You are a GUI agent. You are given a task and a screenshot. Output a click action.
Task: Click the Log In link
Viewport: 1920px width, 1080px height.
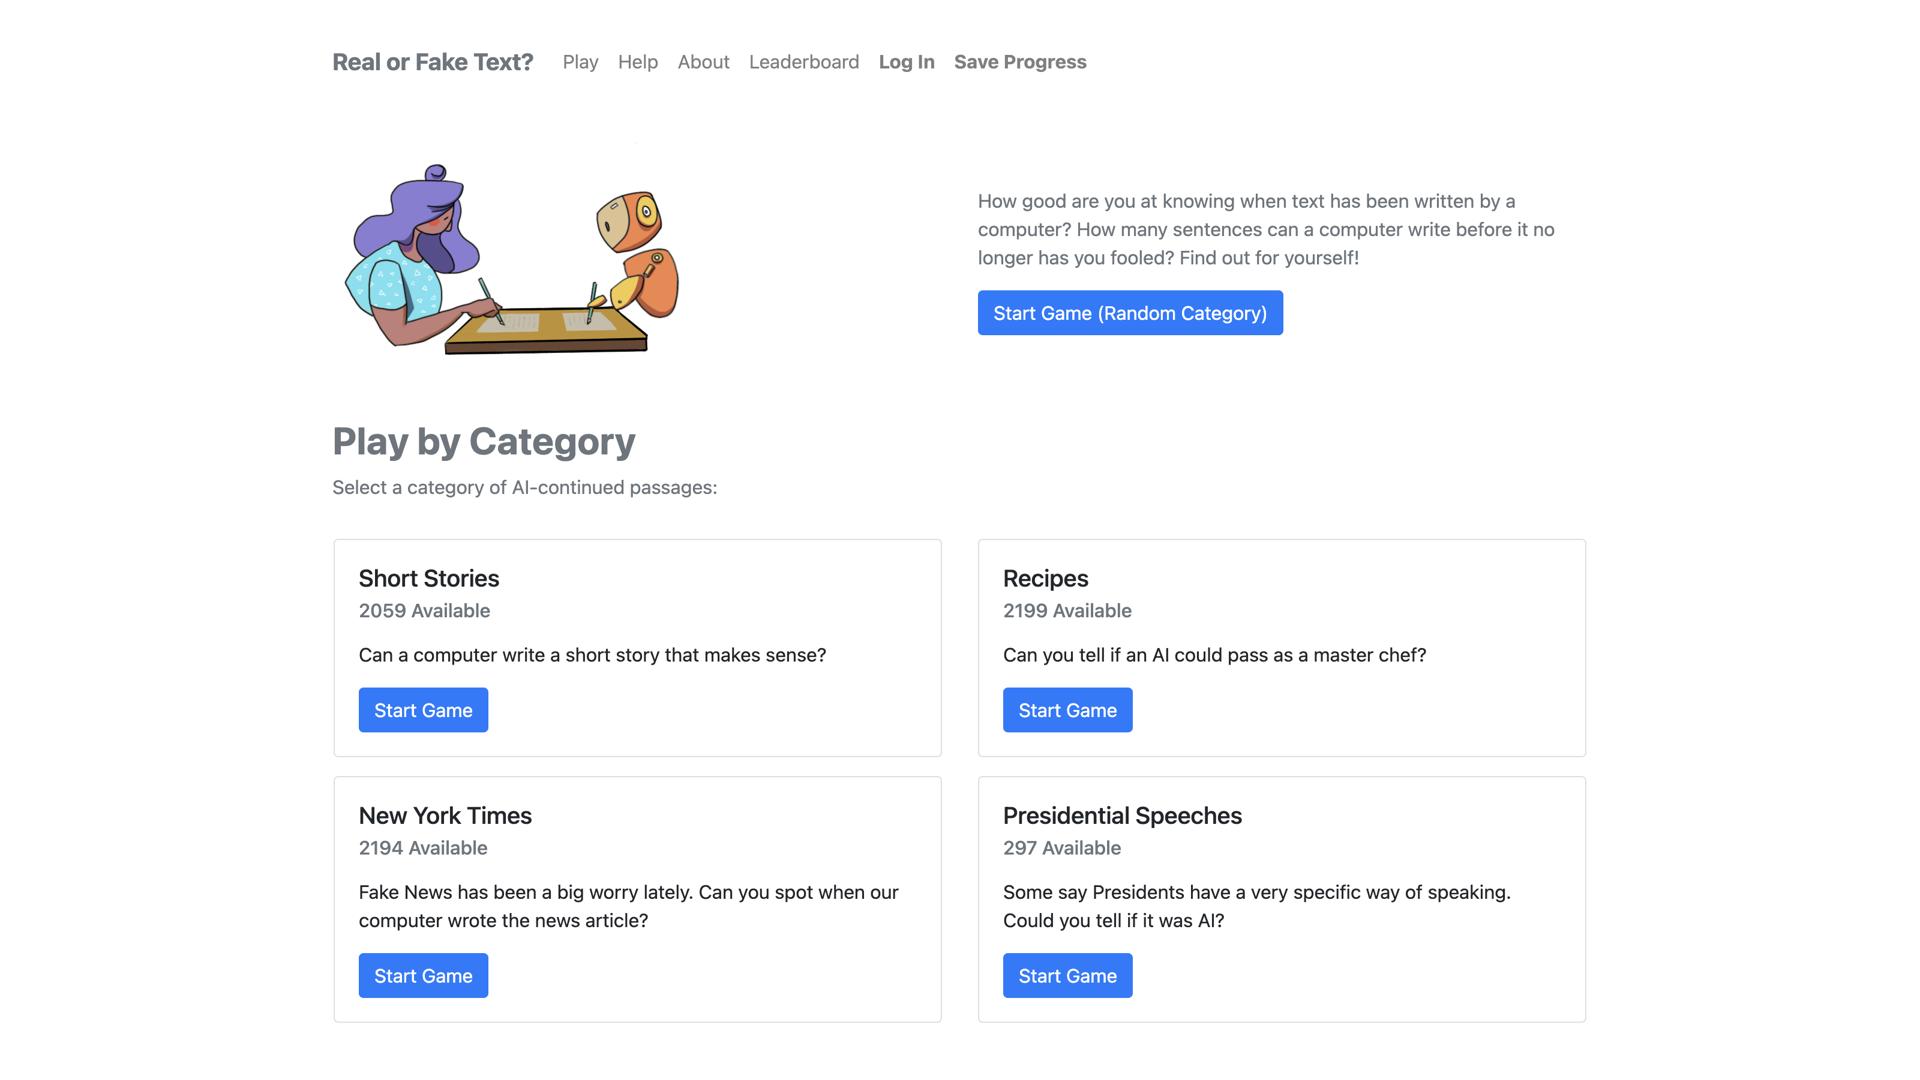pyautogui.click(x=906, y=62)
